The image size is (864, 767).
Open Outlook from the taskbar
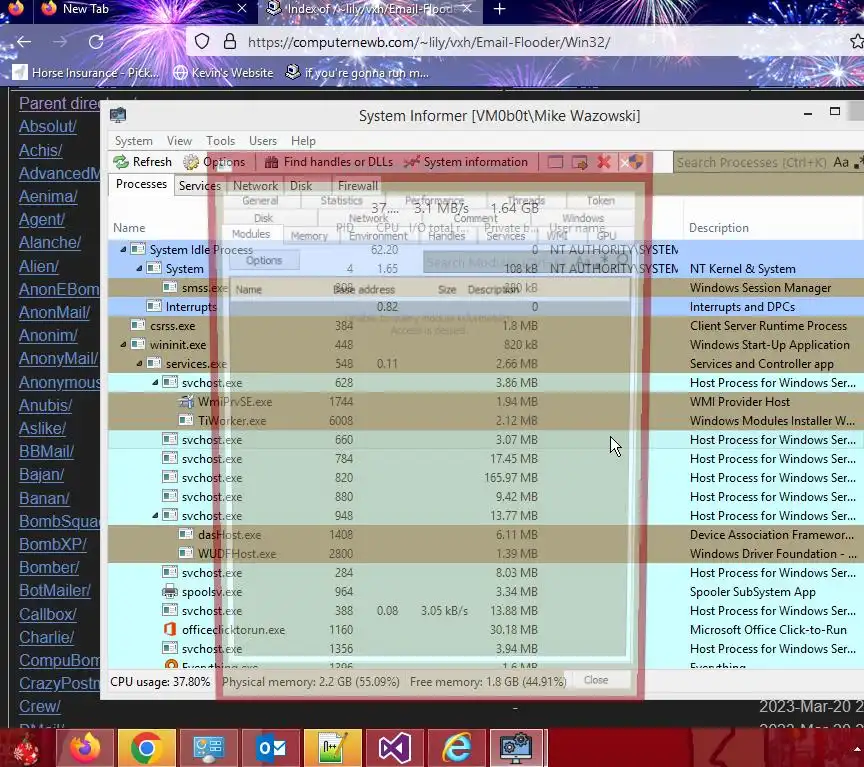pyautogui.click(x=271, y=748)
